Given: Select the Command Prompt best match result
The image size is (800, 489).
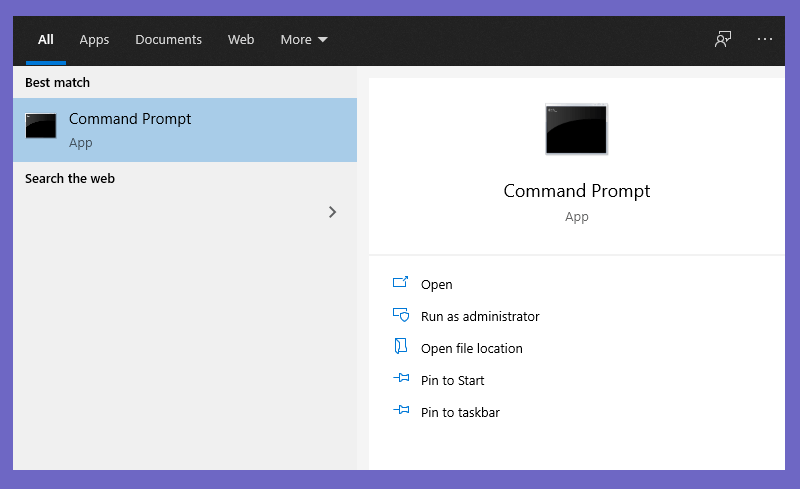Looking at the screenshot, I should pos(185,130).
